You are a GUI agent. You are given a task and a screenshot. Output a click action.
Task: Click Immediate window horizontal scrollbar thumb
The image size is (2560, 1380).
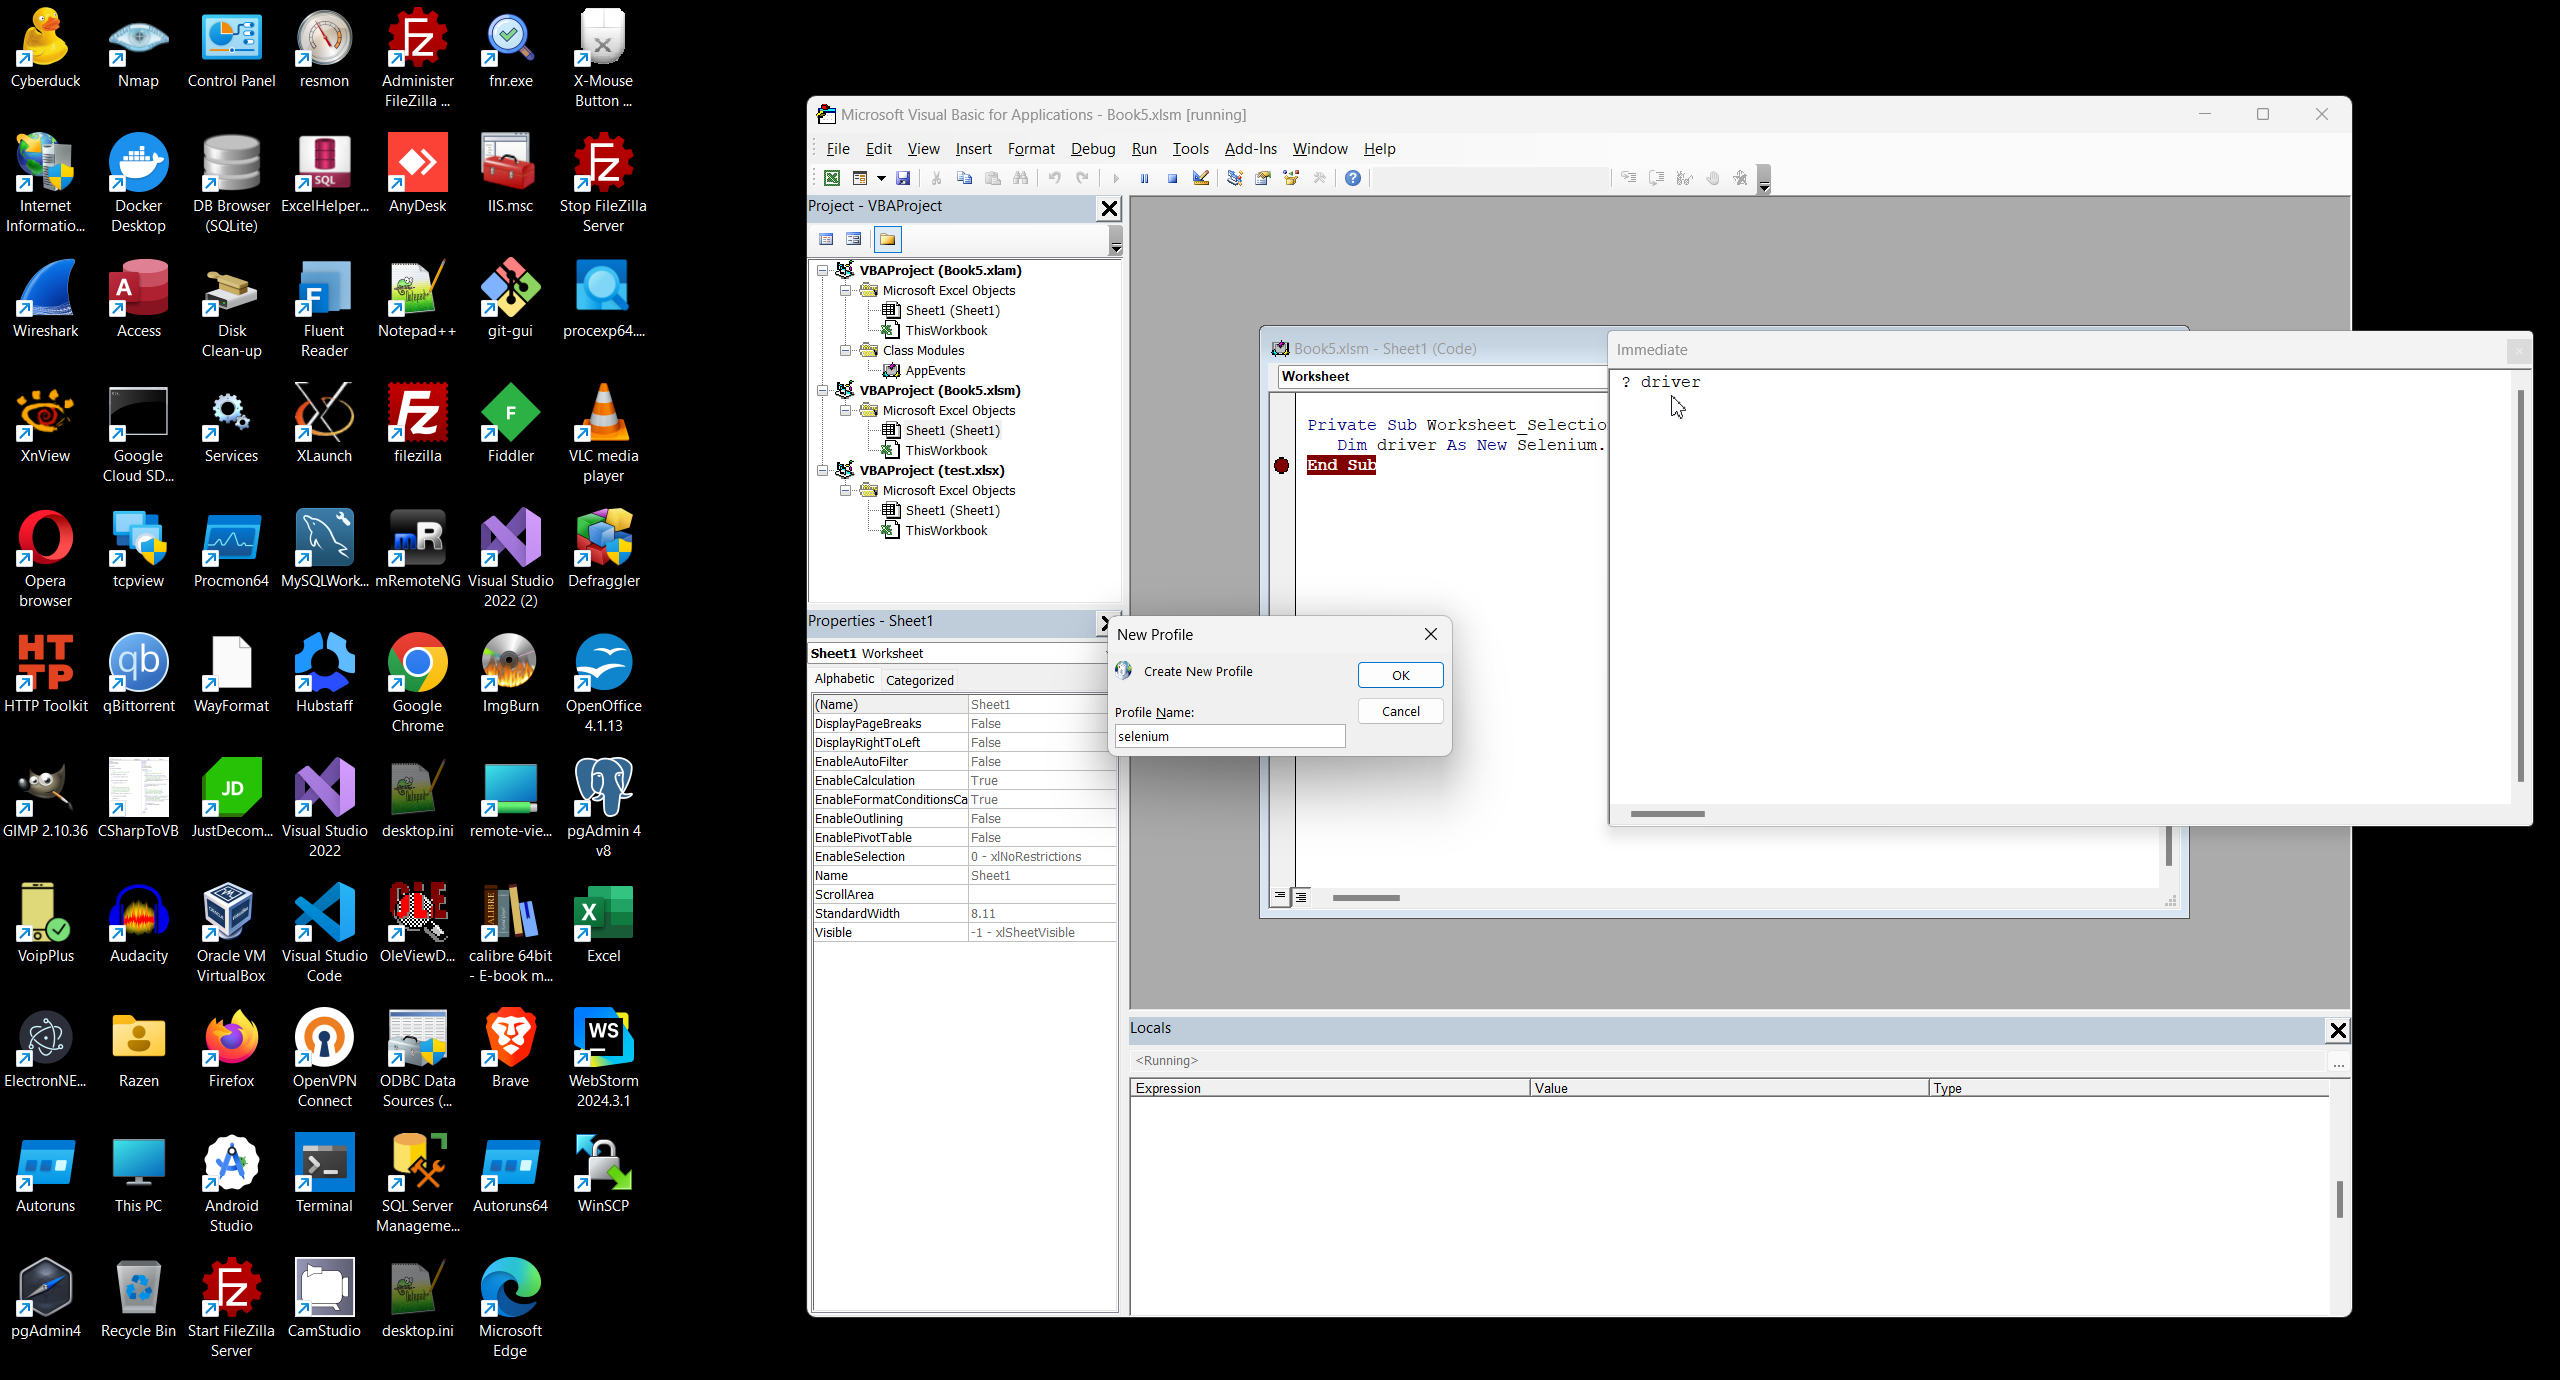click(x=1666, y=814)
